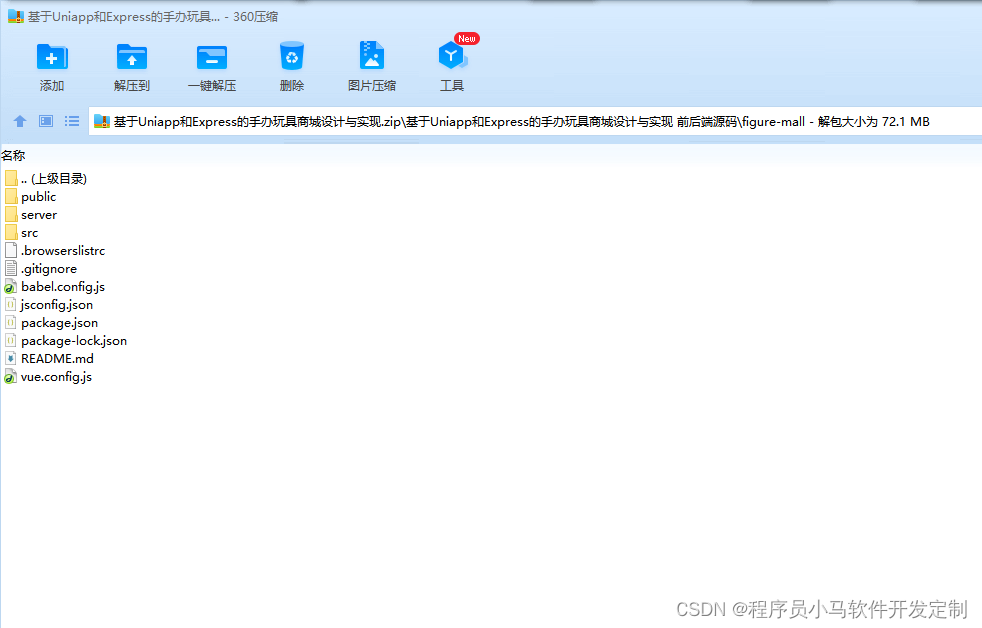Viewport: 982px width, 628px height.
Task: Go up one level with the arrow icon
Action: [x=20, y=121]
